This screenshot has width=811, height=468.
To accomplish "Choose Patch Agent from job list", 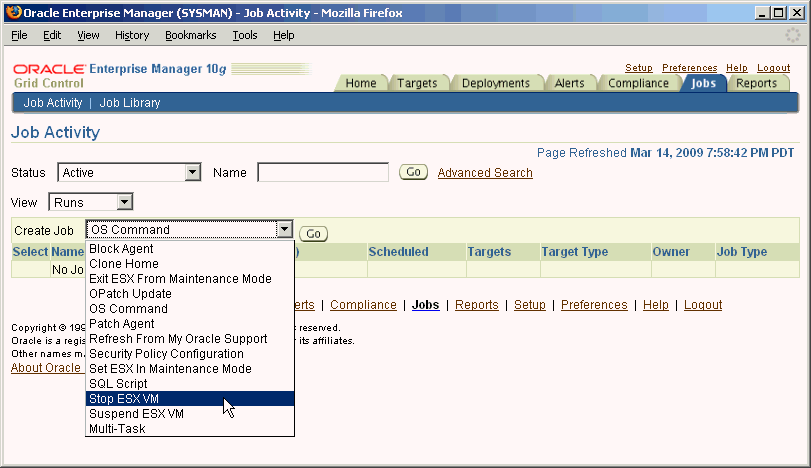I will click(190, 324).
